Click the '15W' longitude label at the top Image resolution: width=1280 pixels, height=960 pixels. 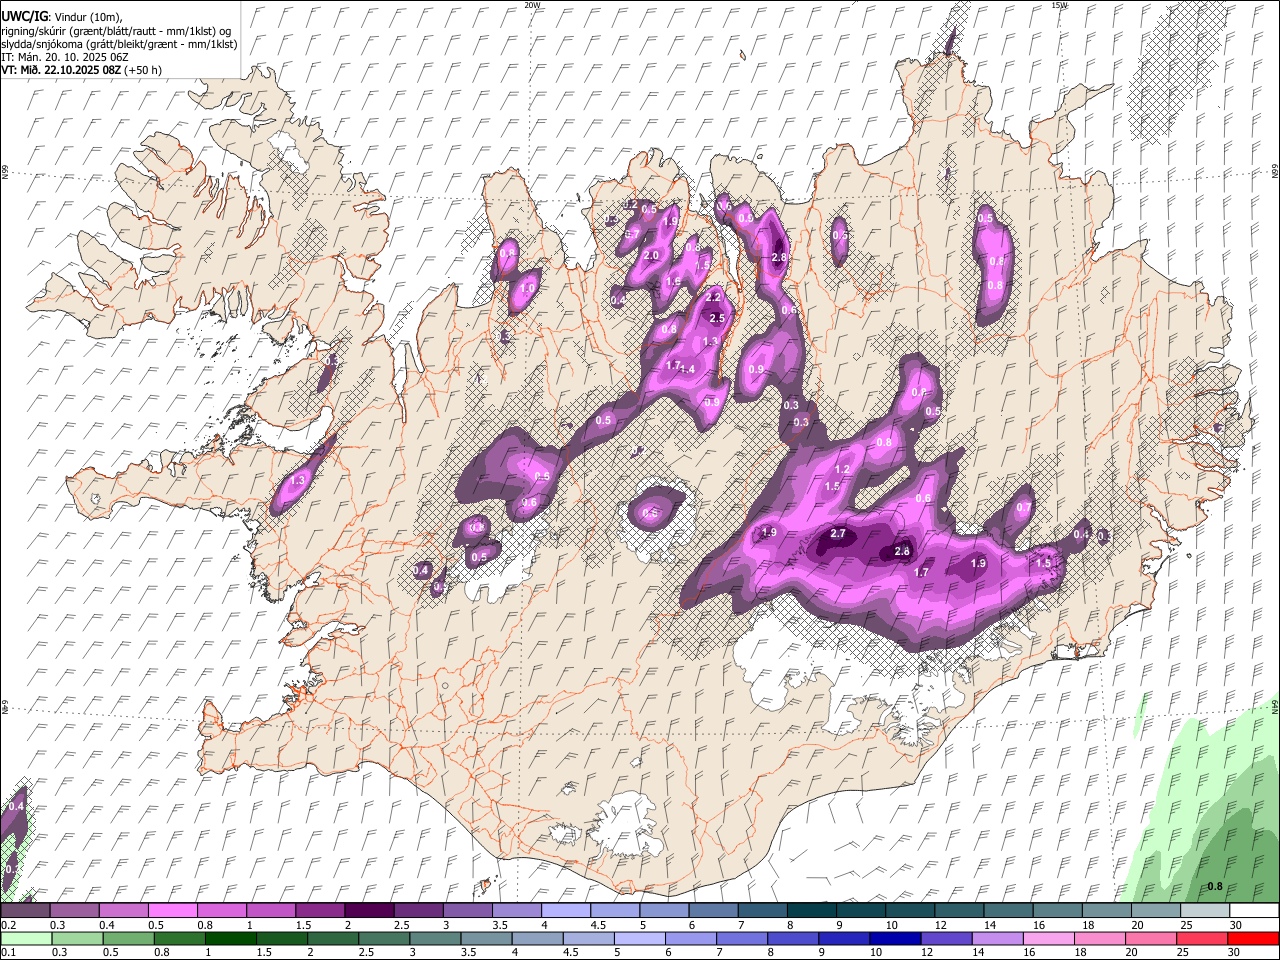(1059, 5)
